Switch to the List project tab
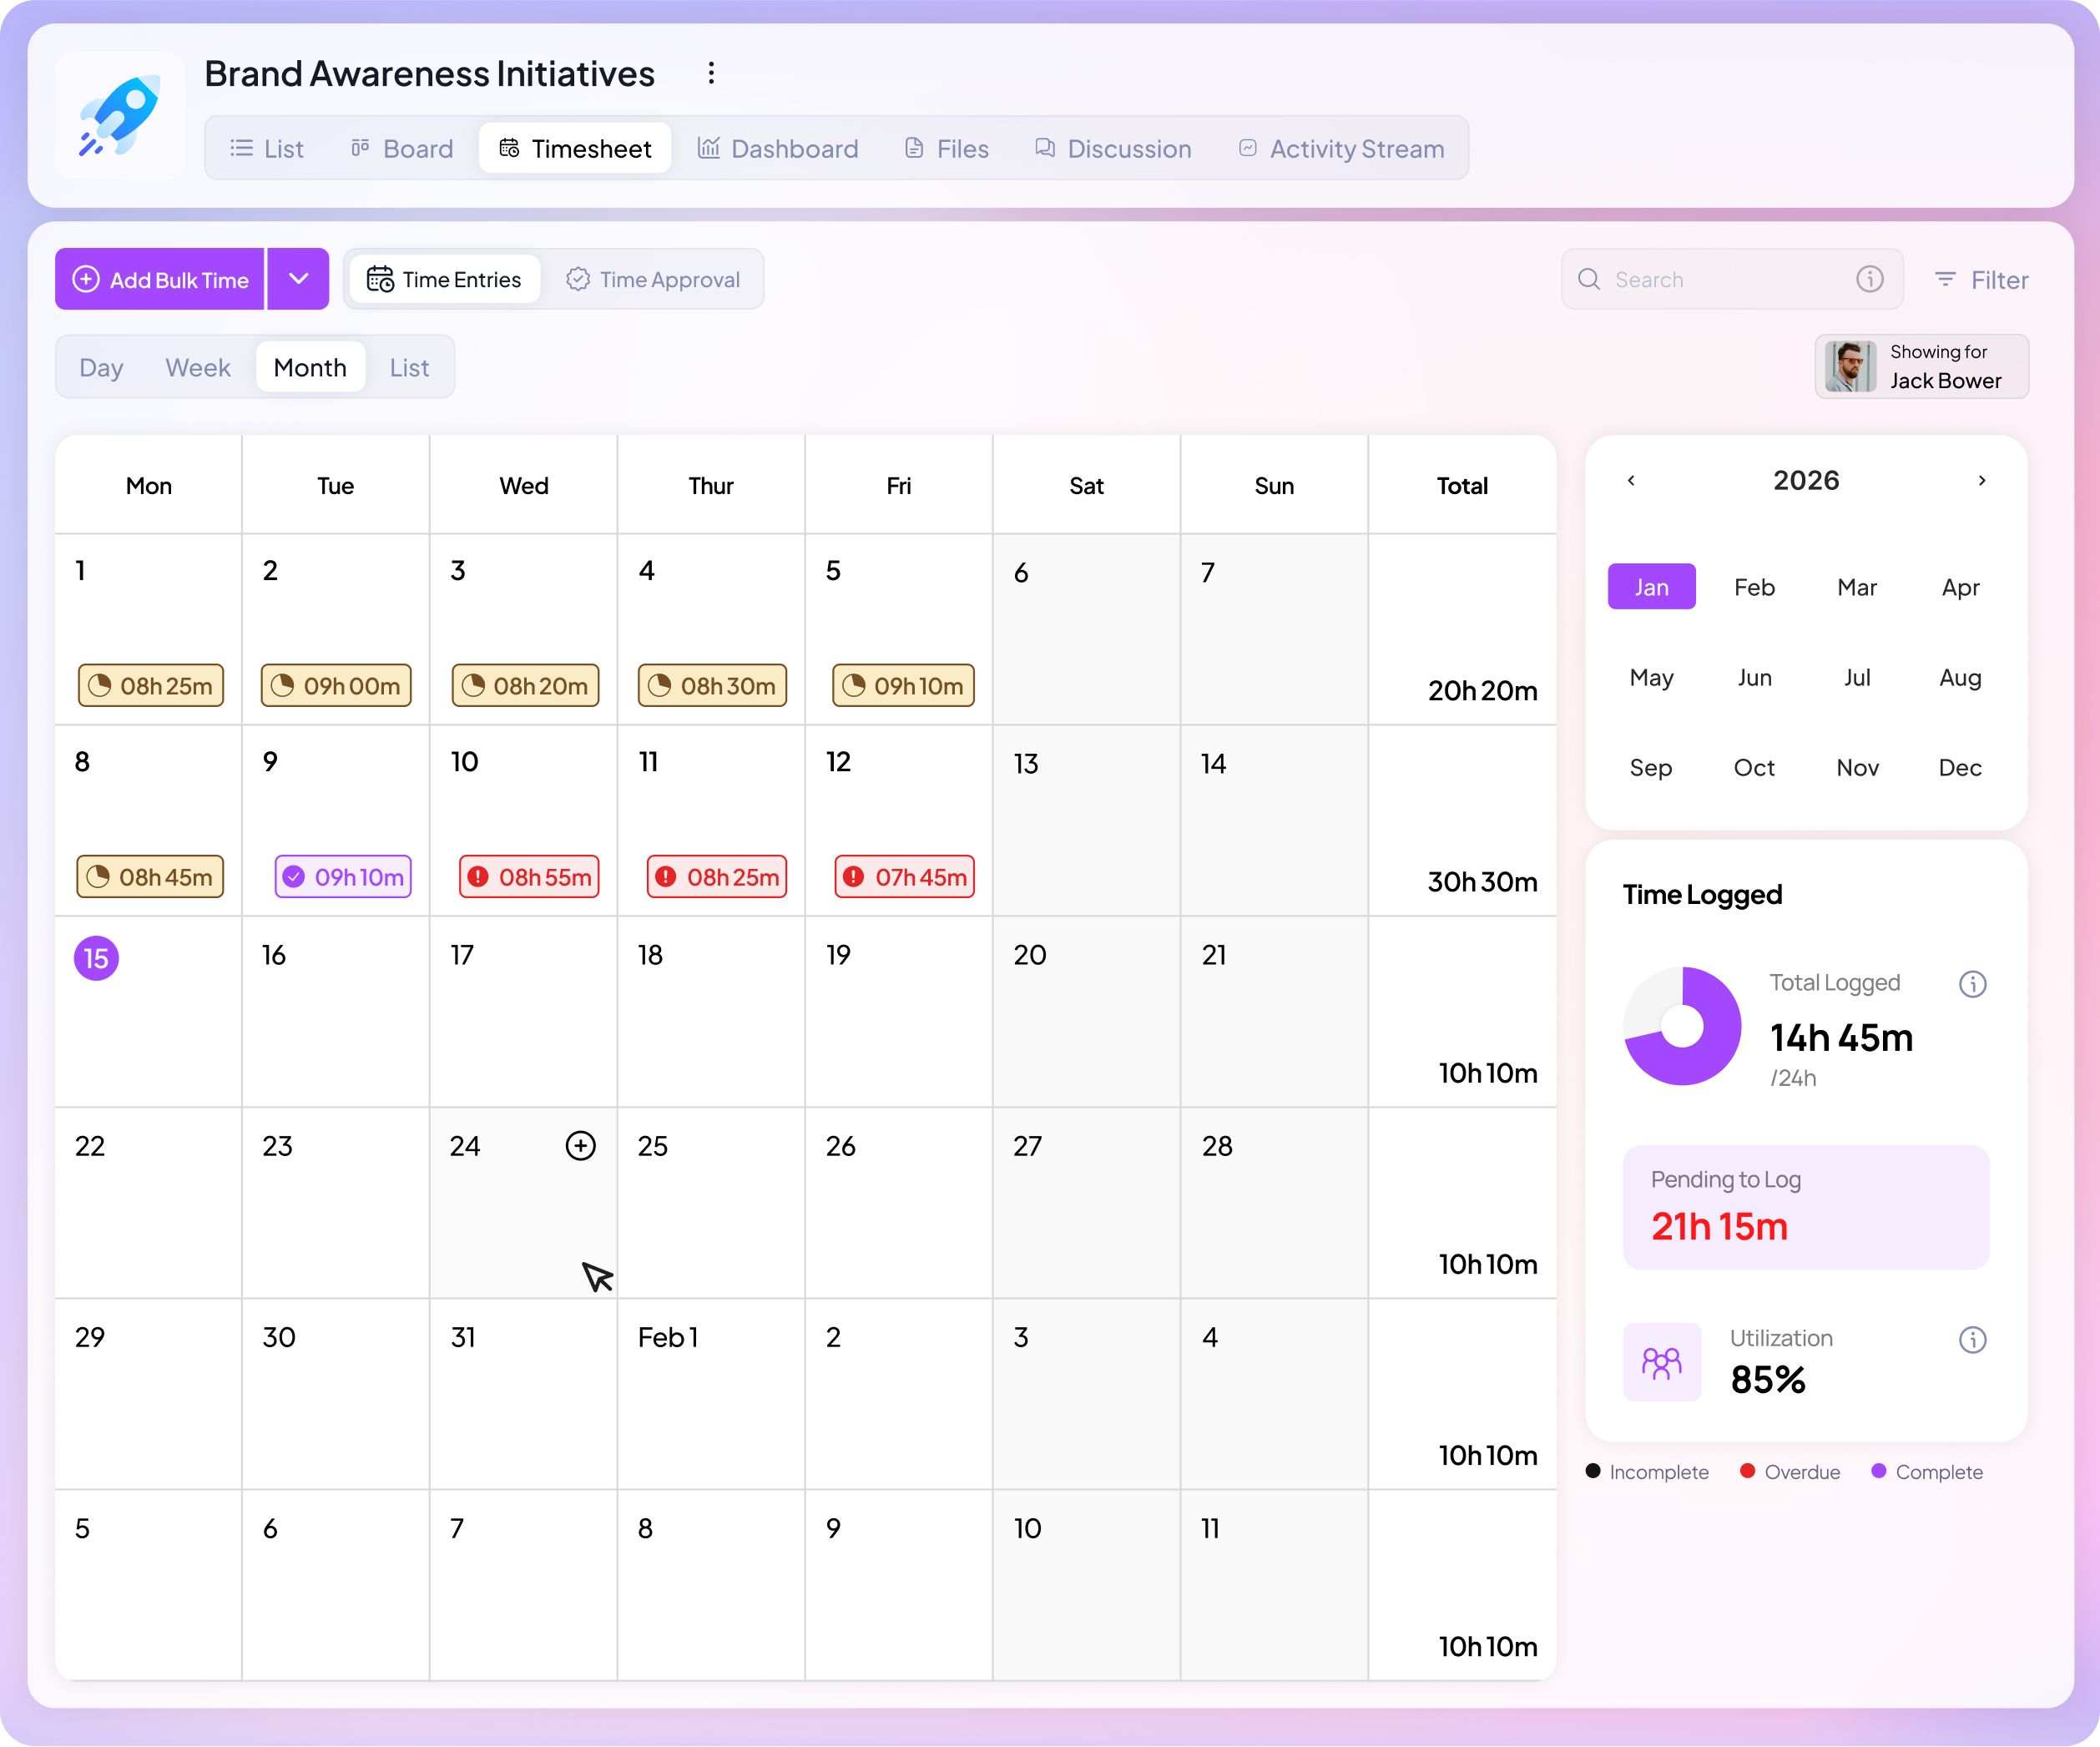The image size is (2100, 1747). pyautogui.click(x=267, y=149)
